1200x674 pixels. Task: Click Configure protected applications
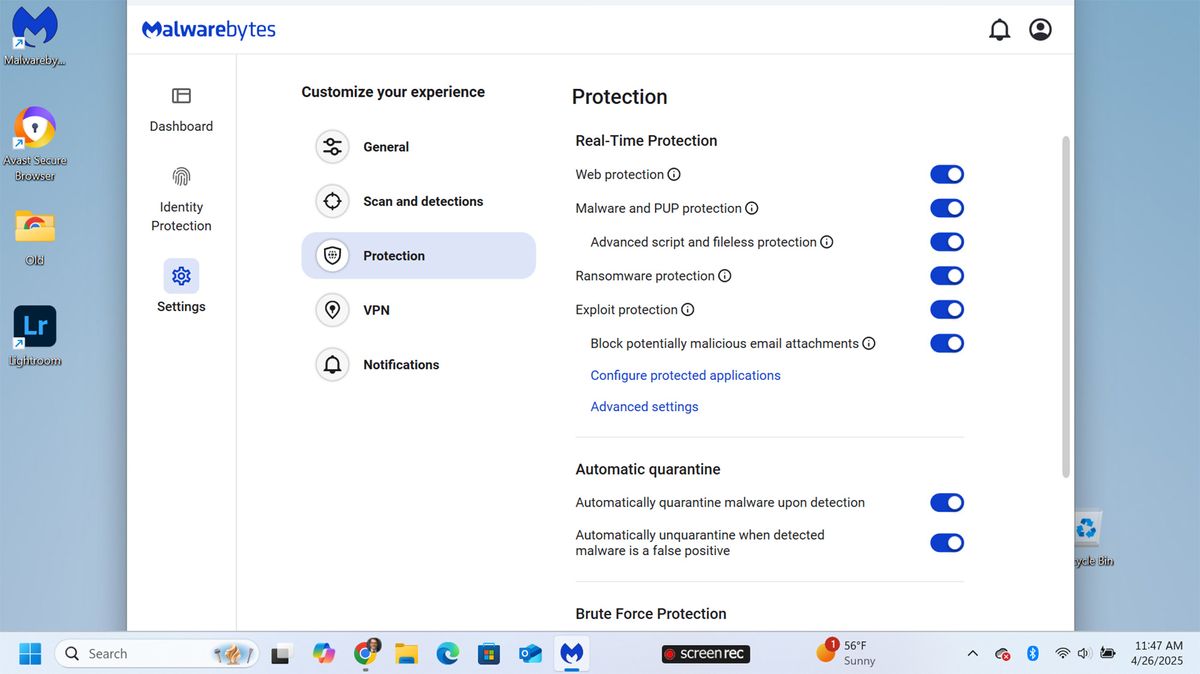685,375
